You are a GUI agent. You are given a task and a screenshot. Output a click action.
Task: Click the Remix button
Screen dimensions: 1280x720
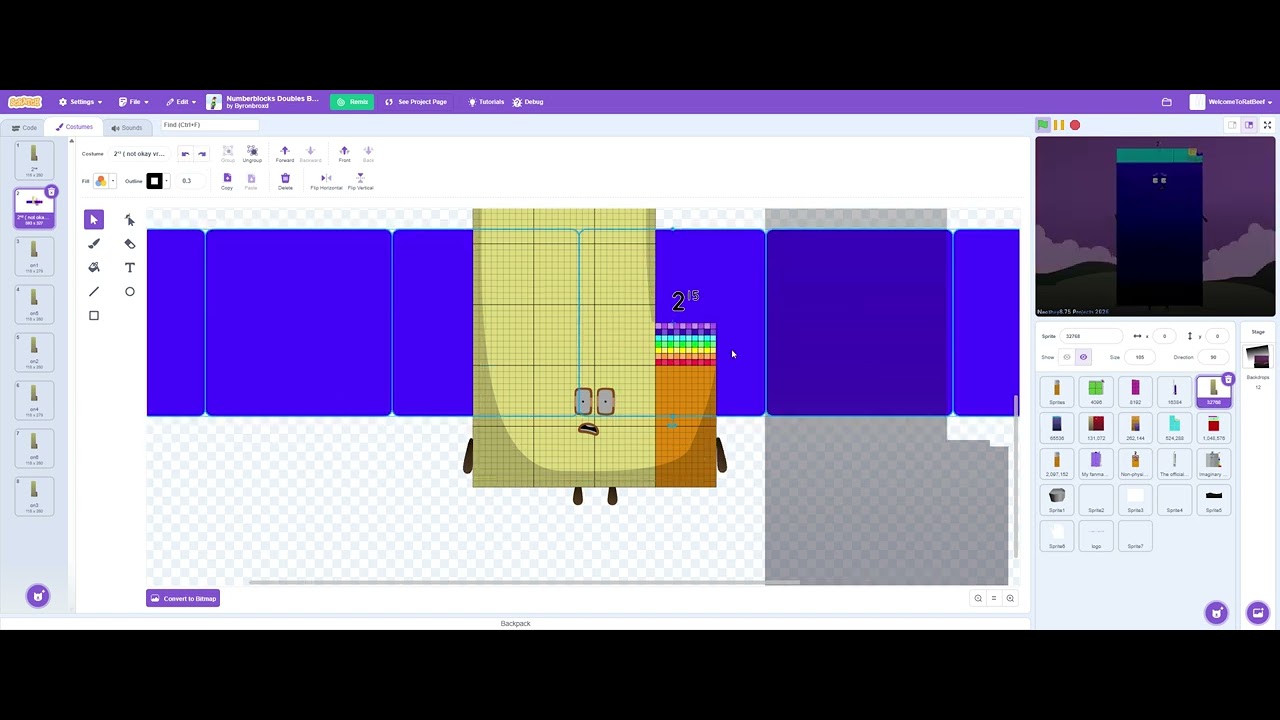click(352, 102)
